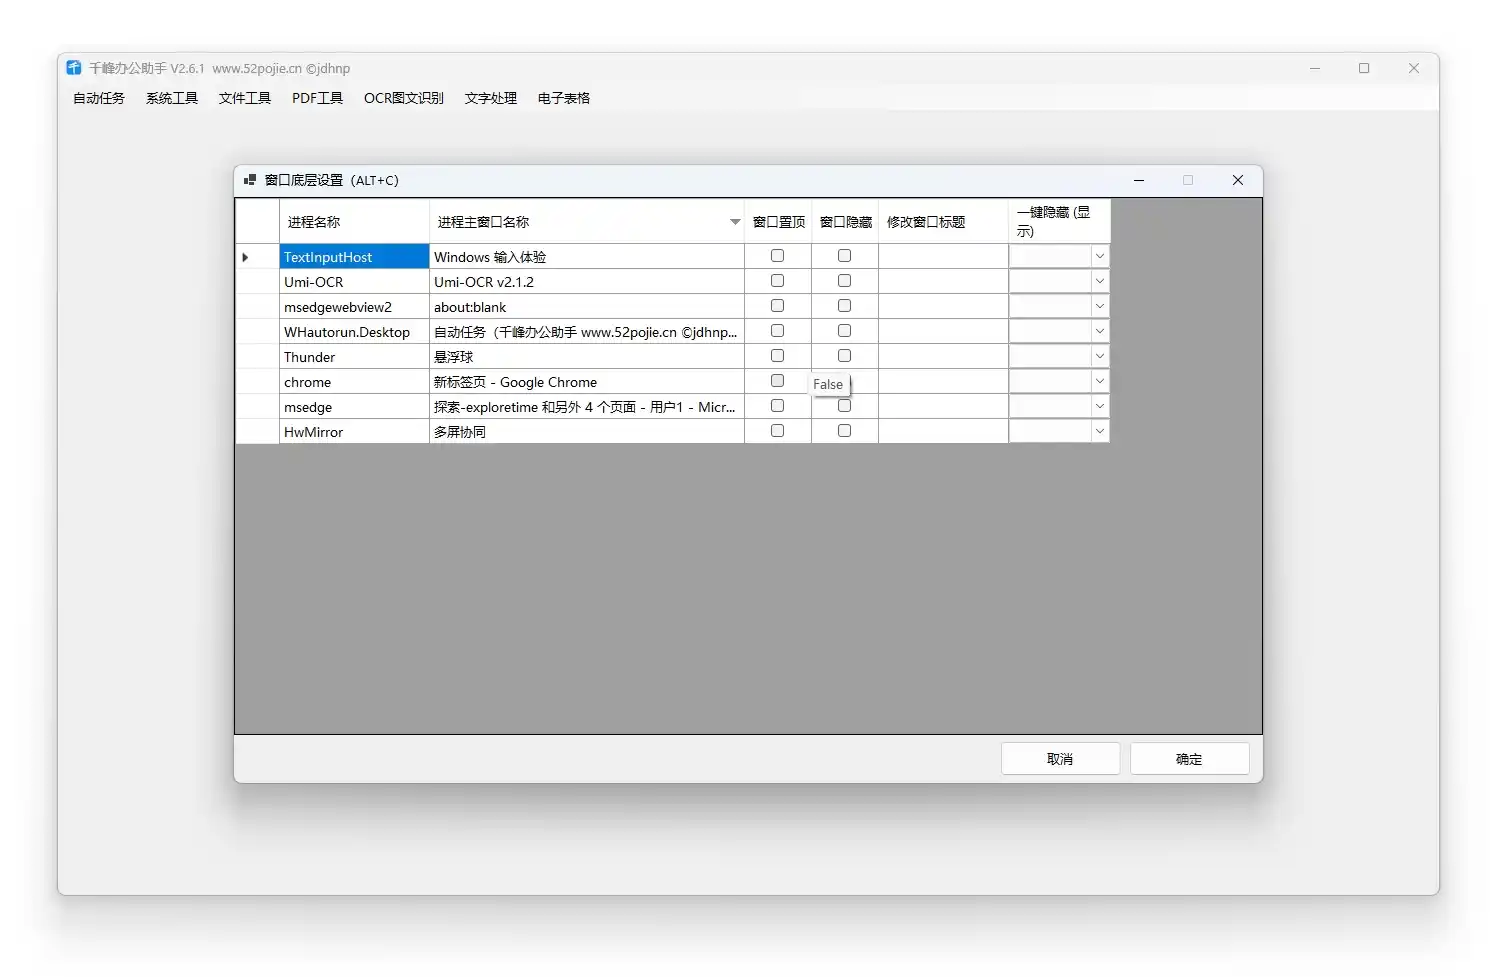The width and height of the screenshot is (1509, 977).
Task: Select the HwMirror process cell
Action: tap(354, 432)
